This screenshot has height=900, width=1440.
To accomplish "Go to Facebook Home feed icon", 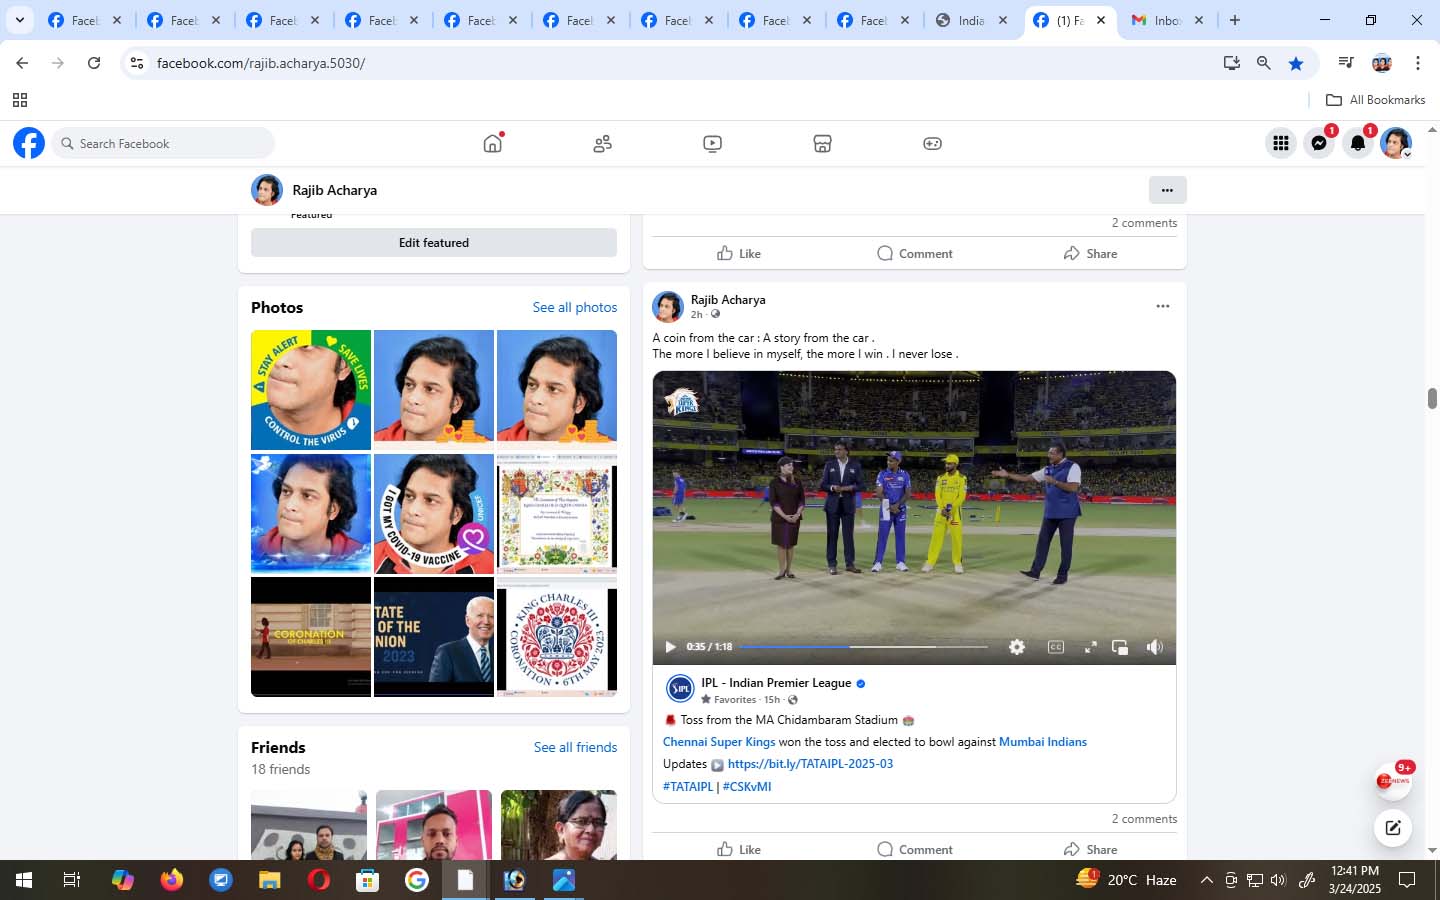I will [x=492, y=143].
